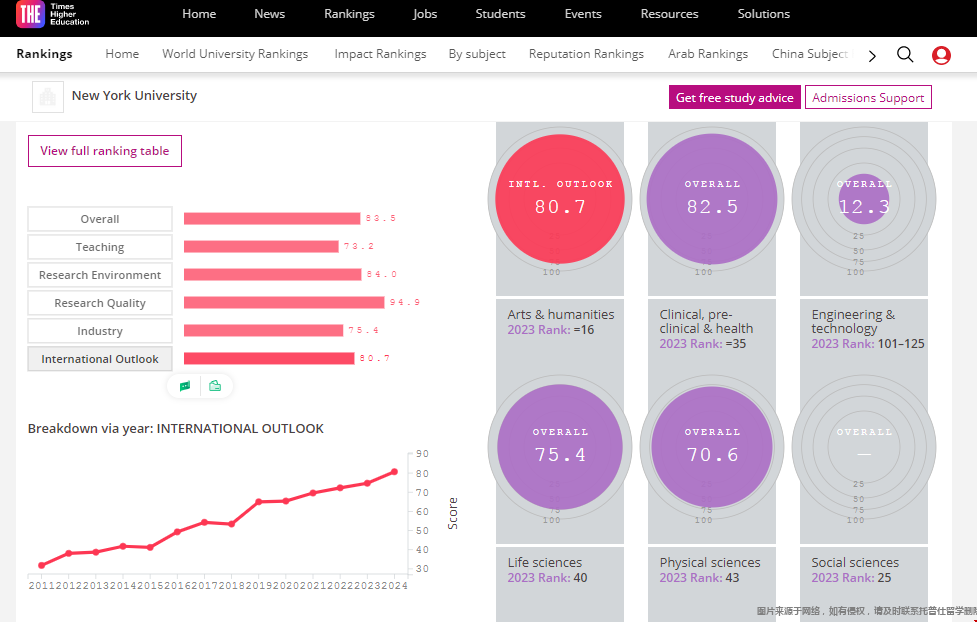Click Get free study advice button
Viewport: 977px width, 622px height.
pyautogui.click(x=735, y=97)
